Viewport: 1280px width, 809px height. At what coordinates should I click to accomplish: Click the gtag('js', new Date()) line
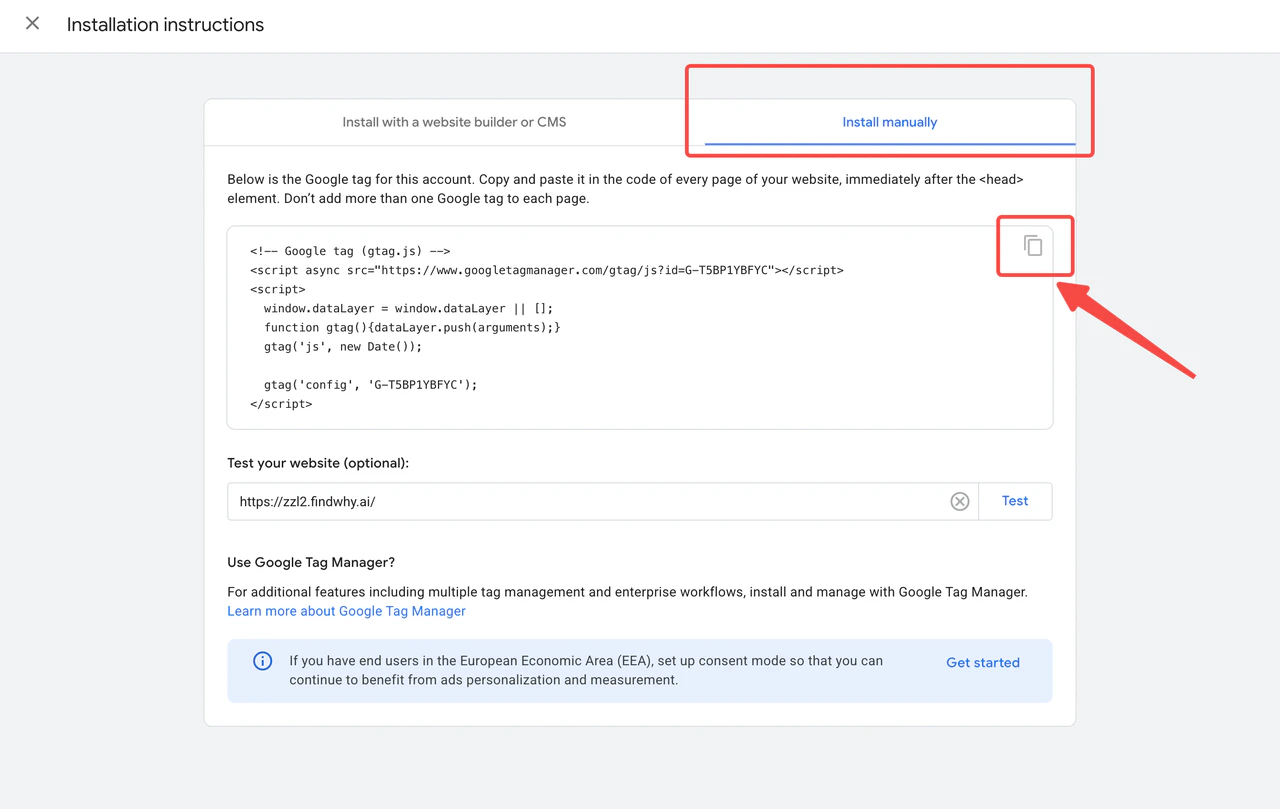[343, 346]
